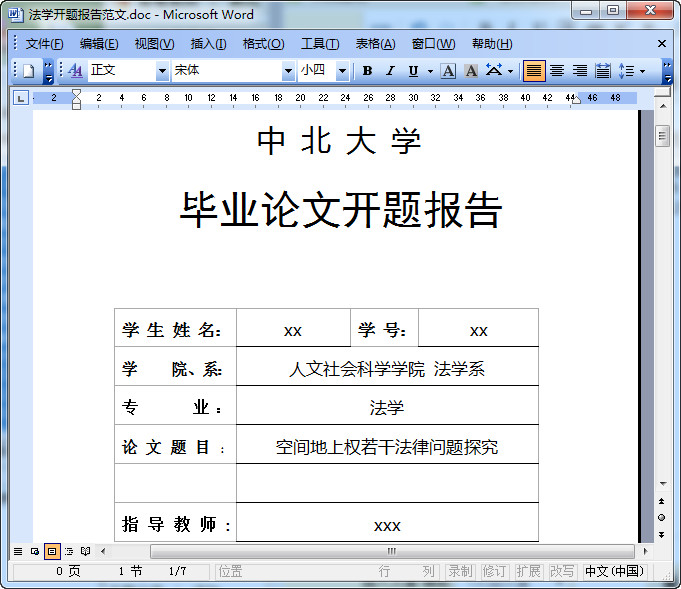Click the 中文(中国) language status entry

[x=614, y=572]
